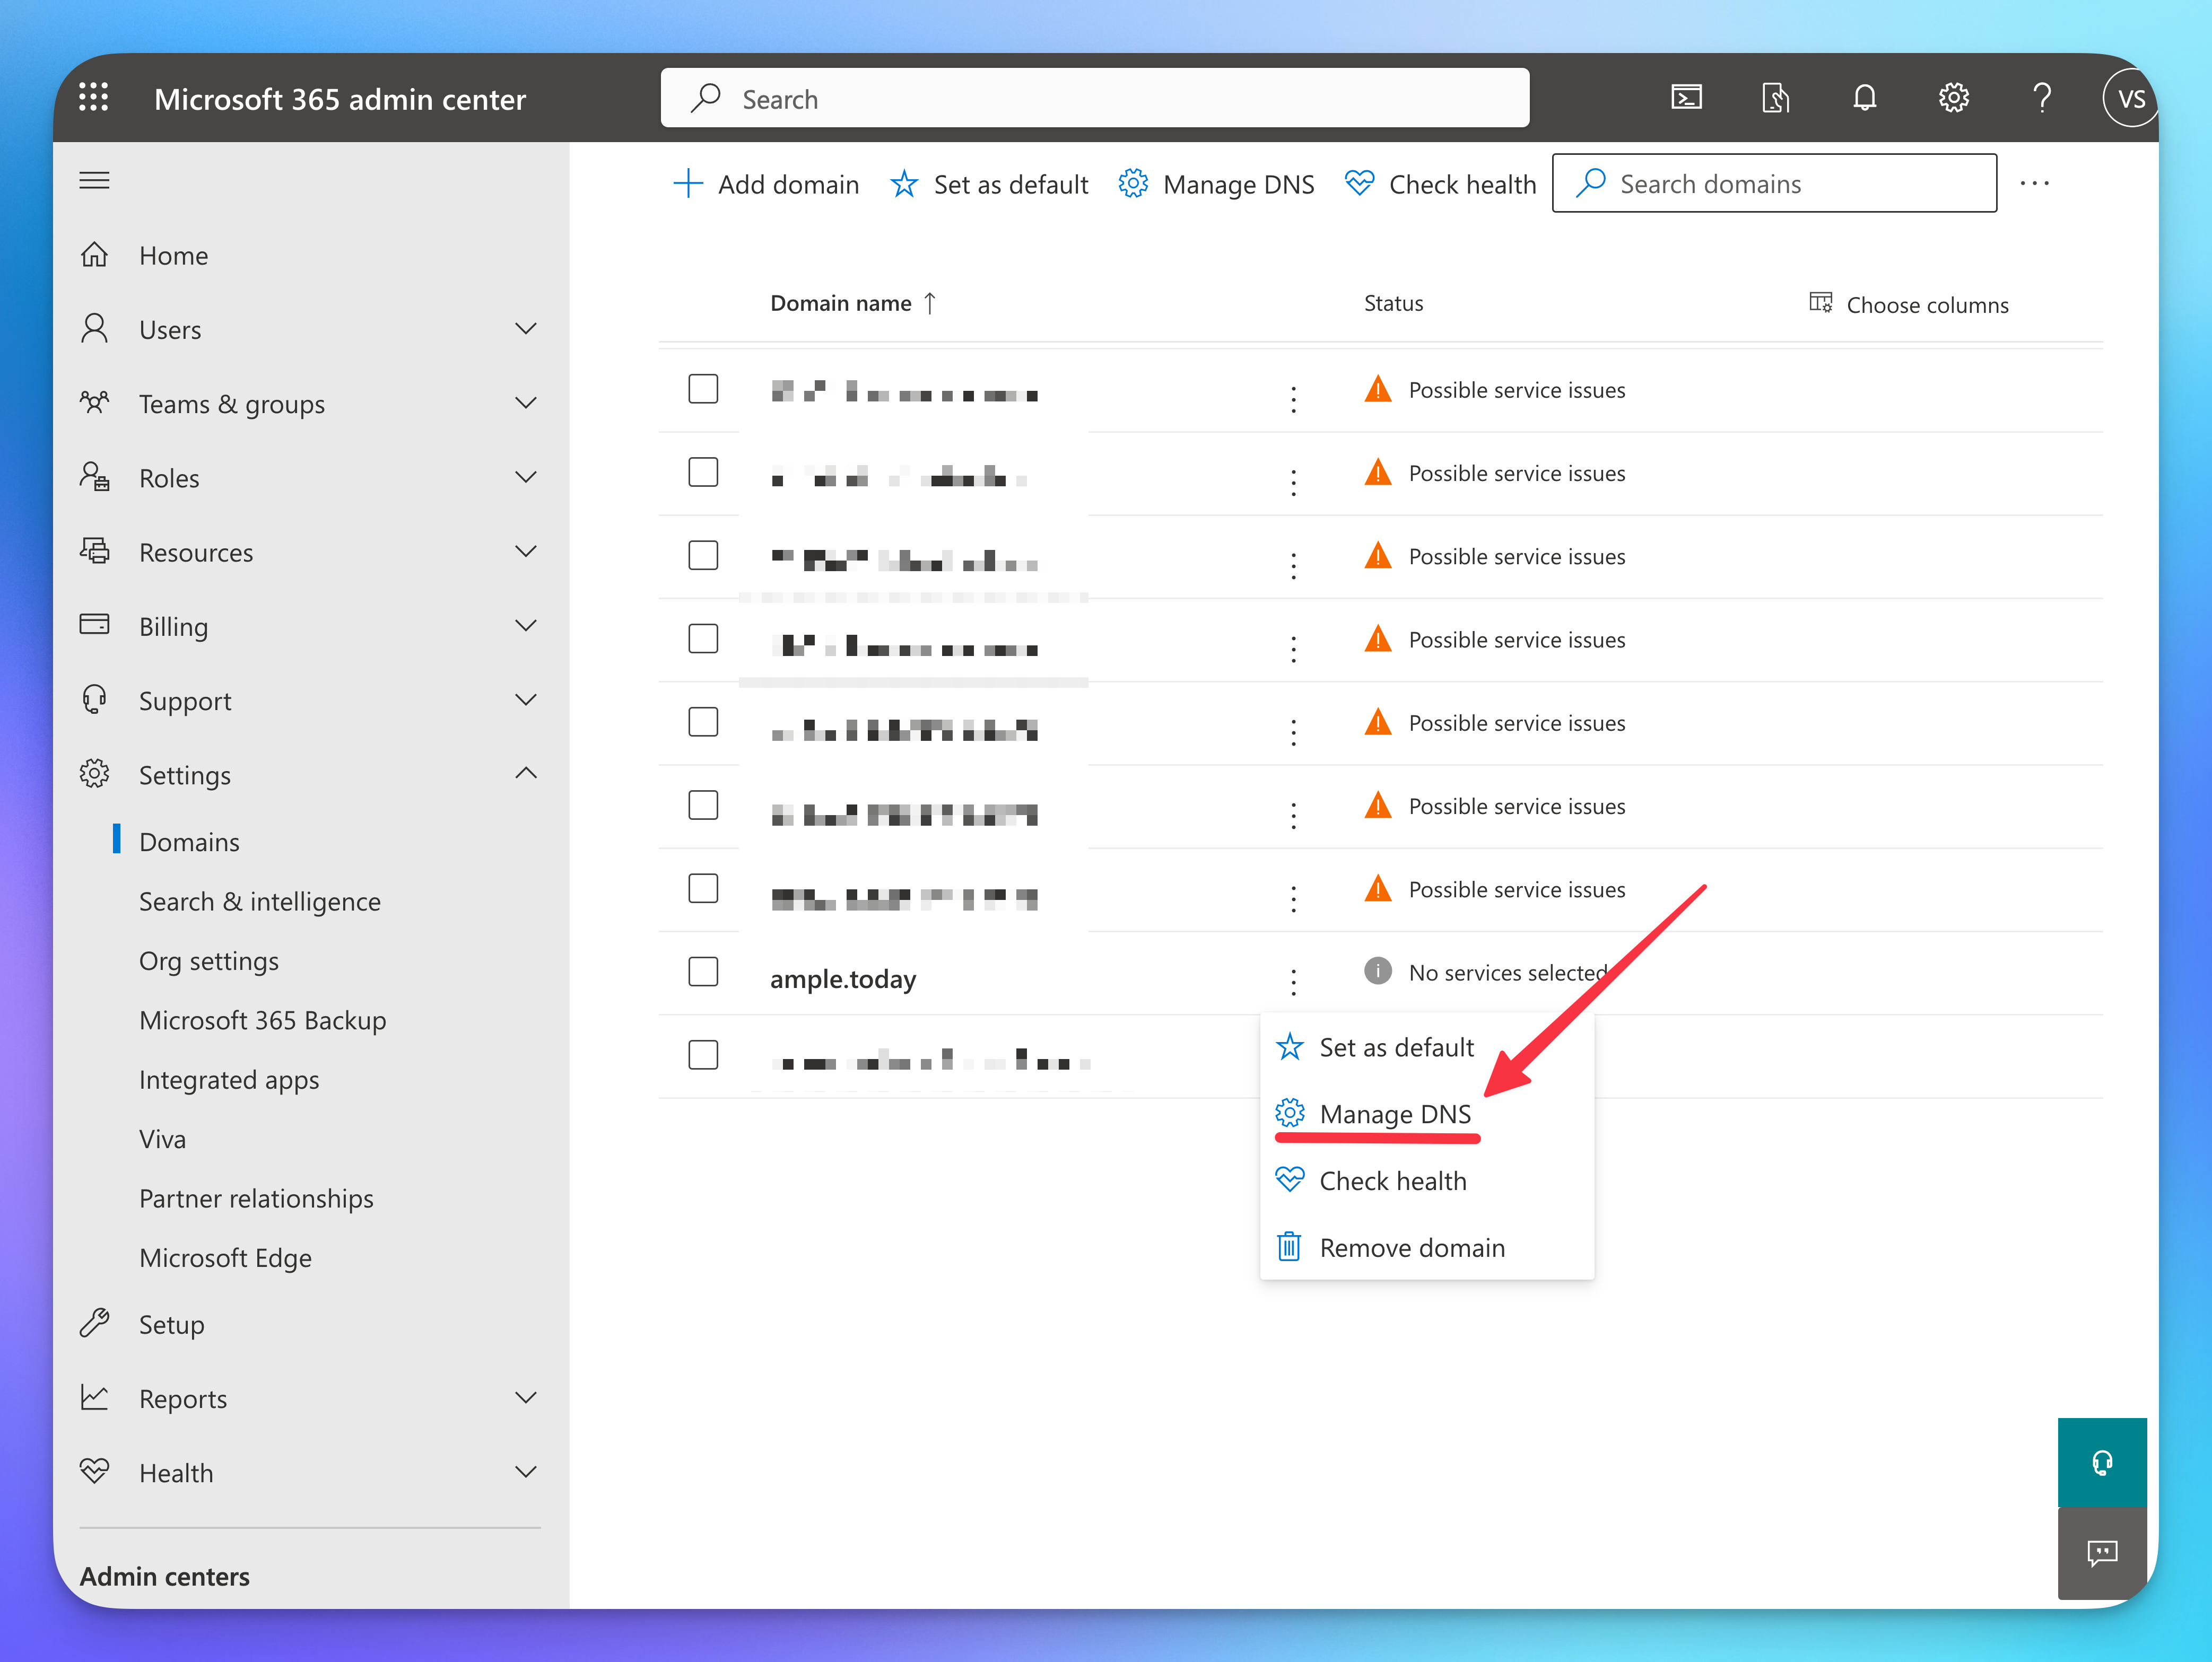Click the toolbar more options ellipsis

(2034, 184)
